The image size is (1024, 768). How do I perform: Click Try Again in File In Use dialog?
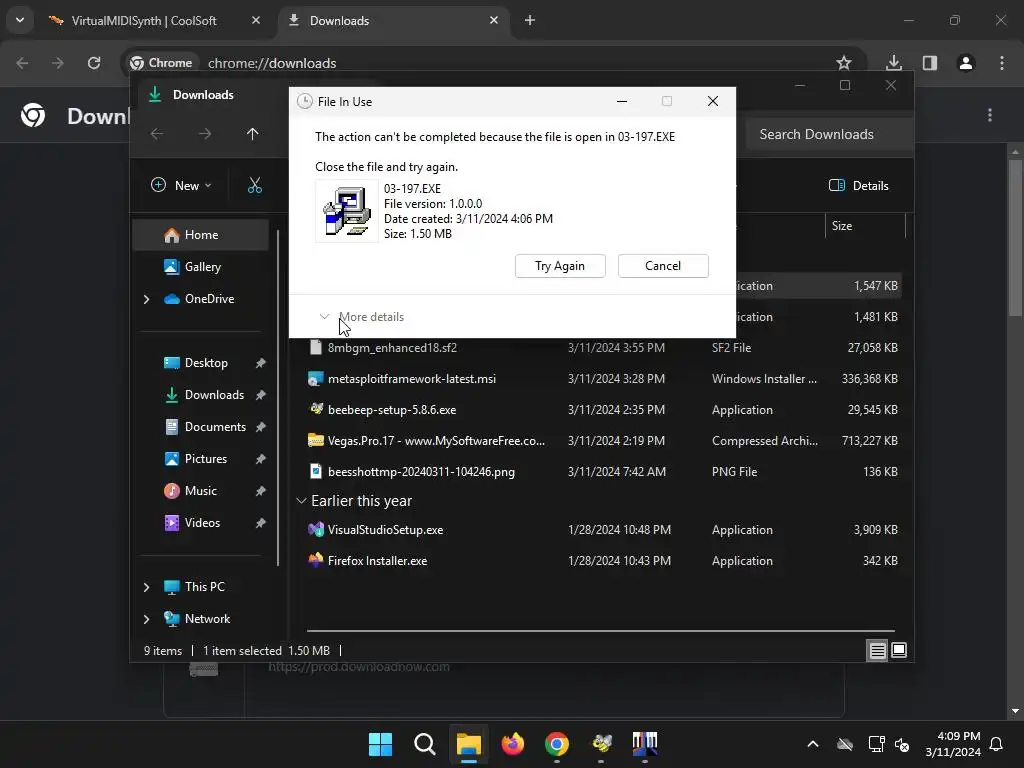point(560,266)
